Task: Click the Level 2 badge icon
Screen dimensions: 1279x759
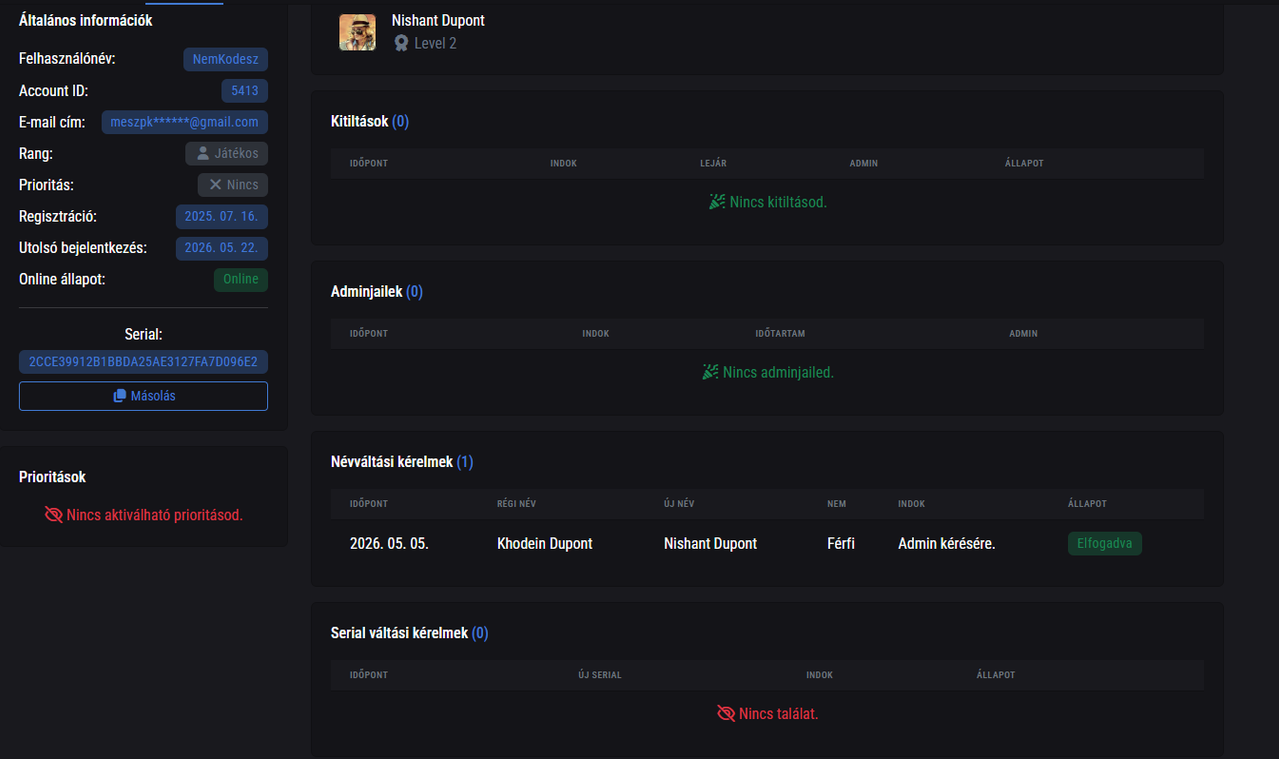Action: click(401, 43)
